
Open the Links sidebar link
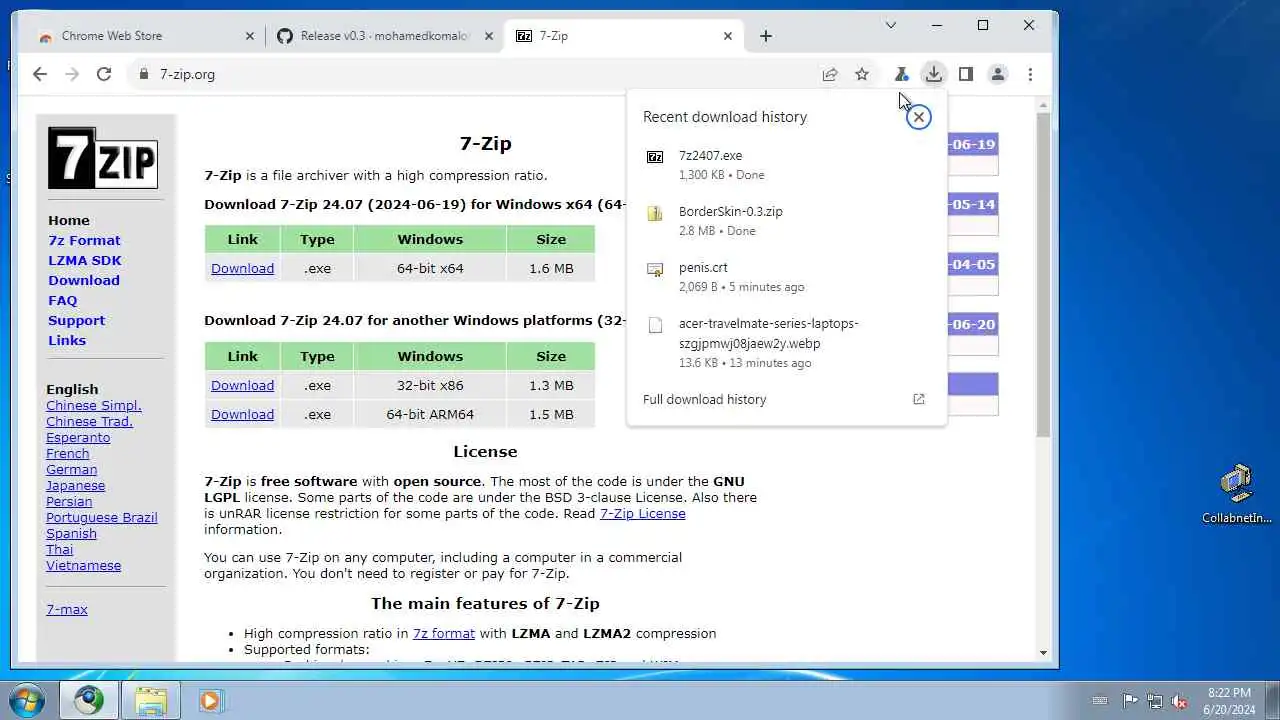click(x=67, y=340)
